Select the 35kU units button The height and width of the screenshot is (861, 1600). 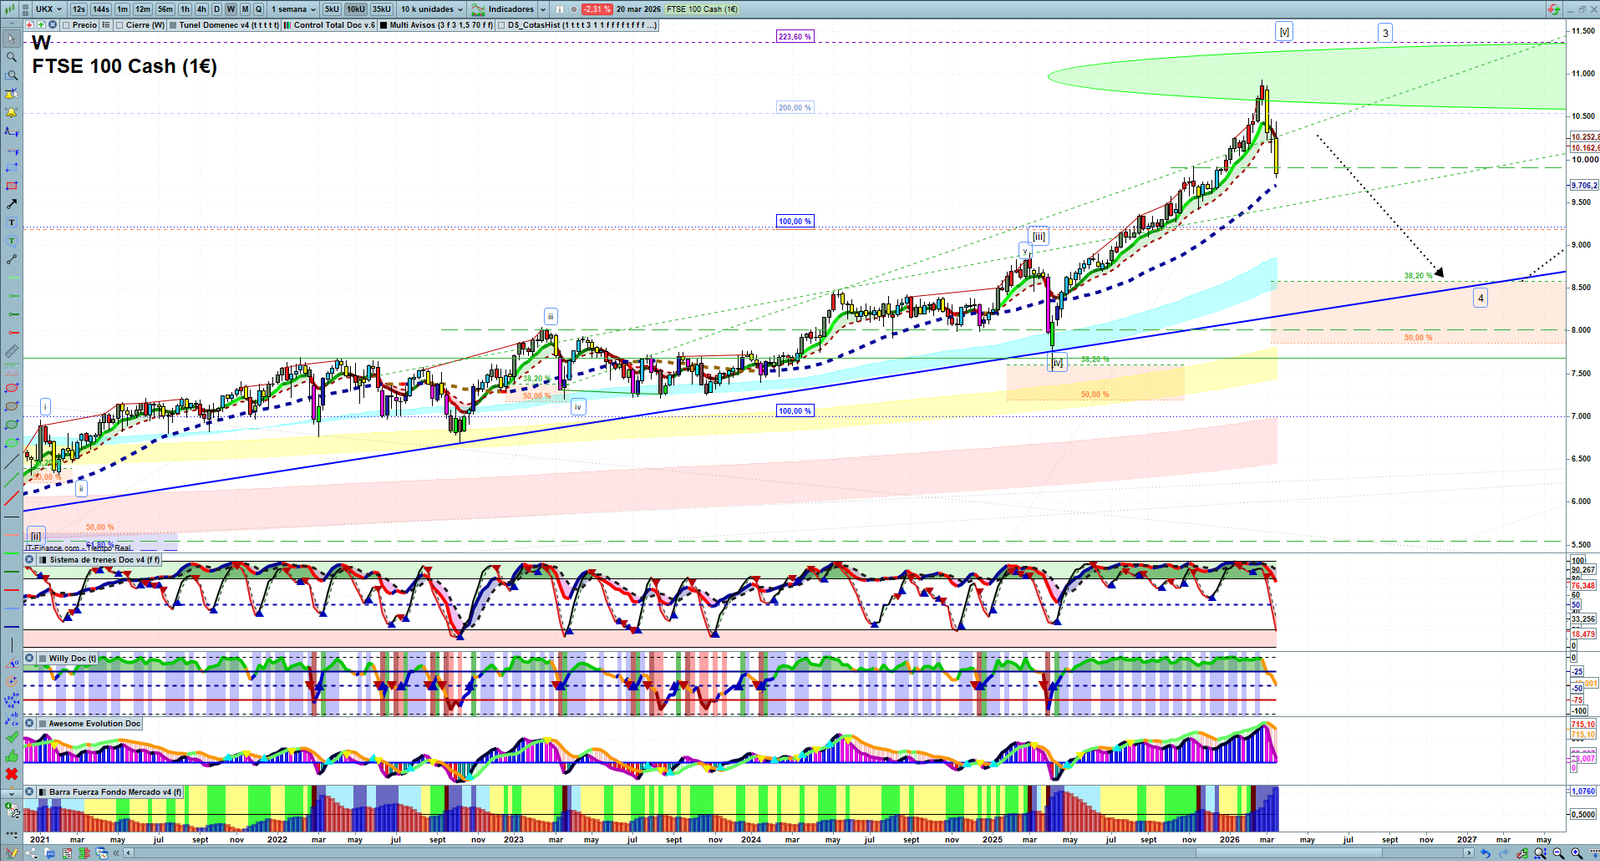pyautogui.click(x=382, y=9)
